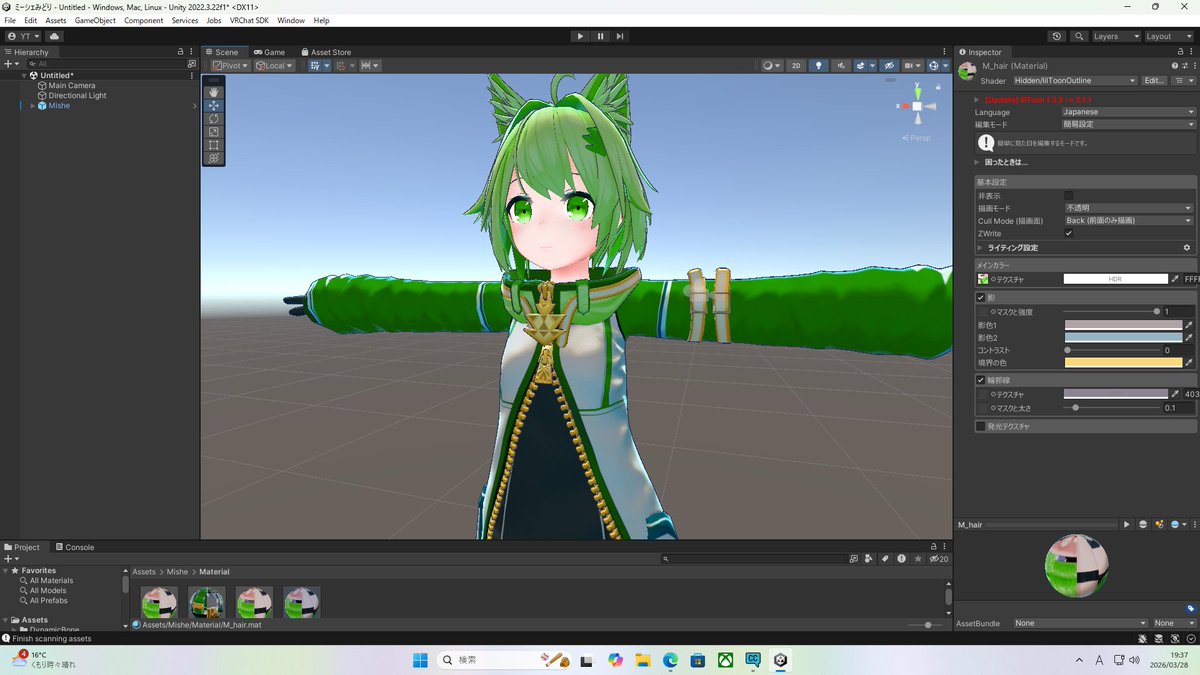Toggle the 非表示 checkbox
The height and width of the screenshot is (675, 1200).
[1068, 196]
